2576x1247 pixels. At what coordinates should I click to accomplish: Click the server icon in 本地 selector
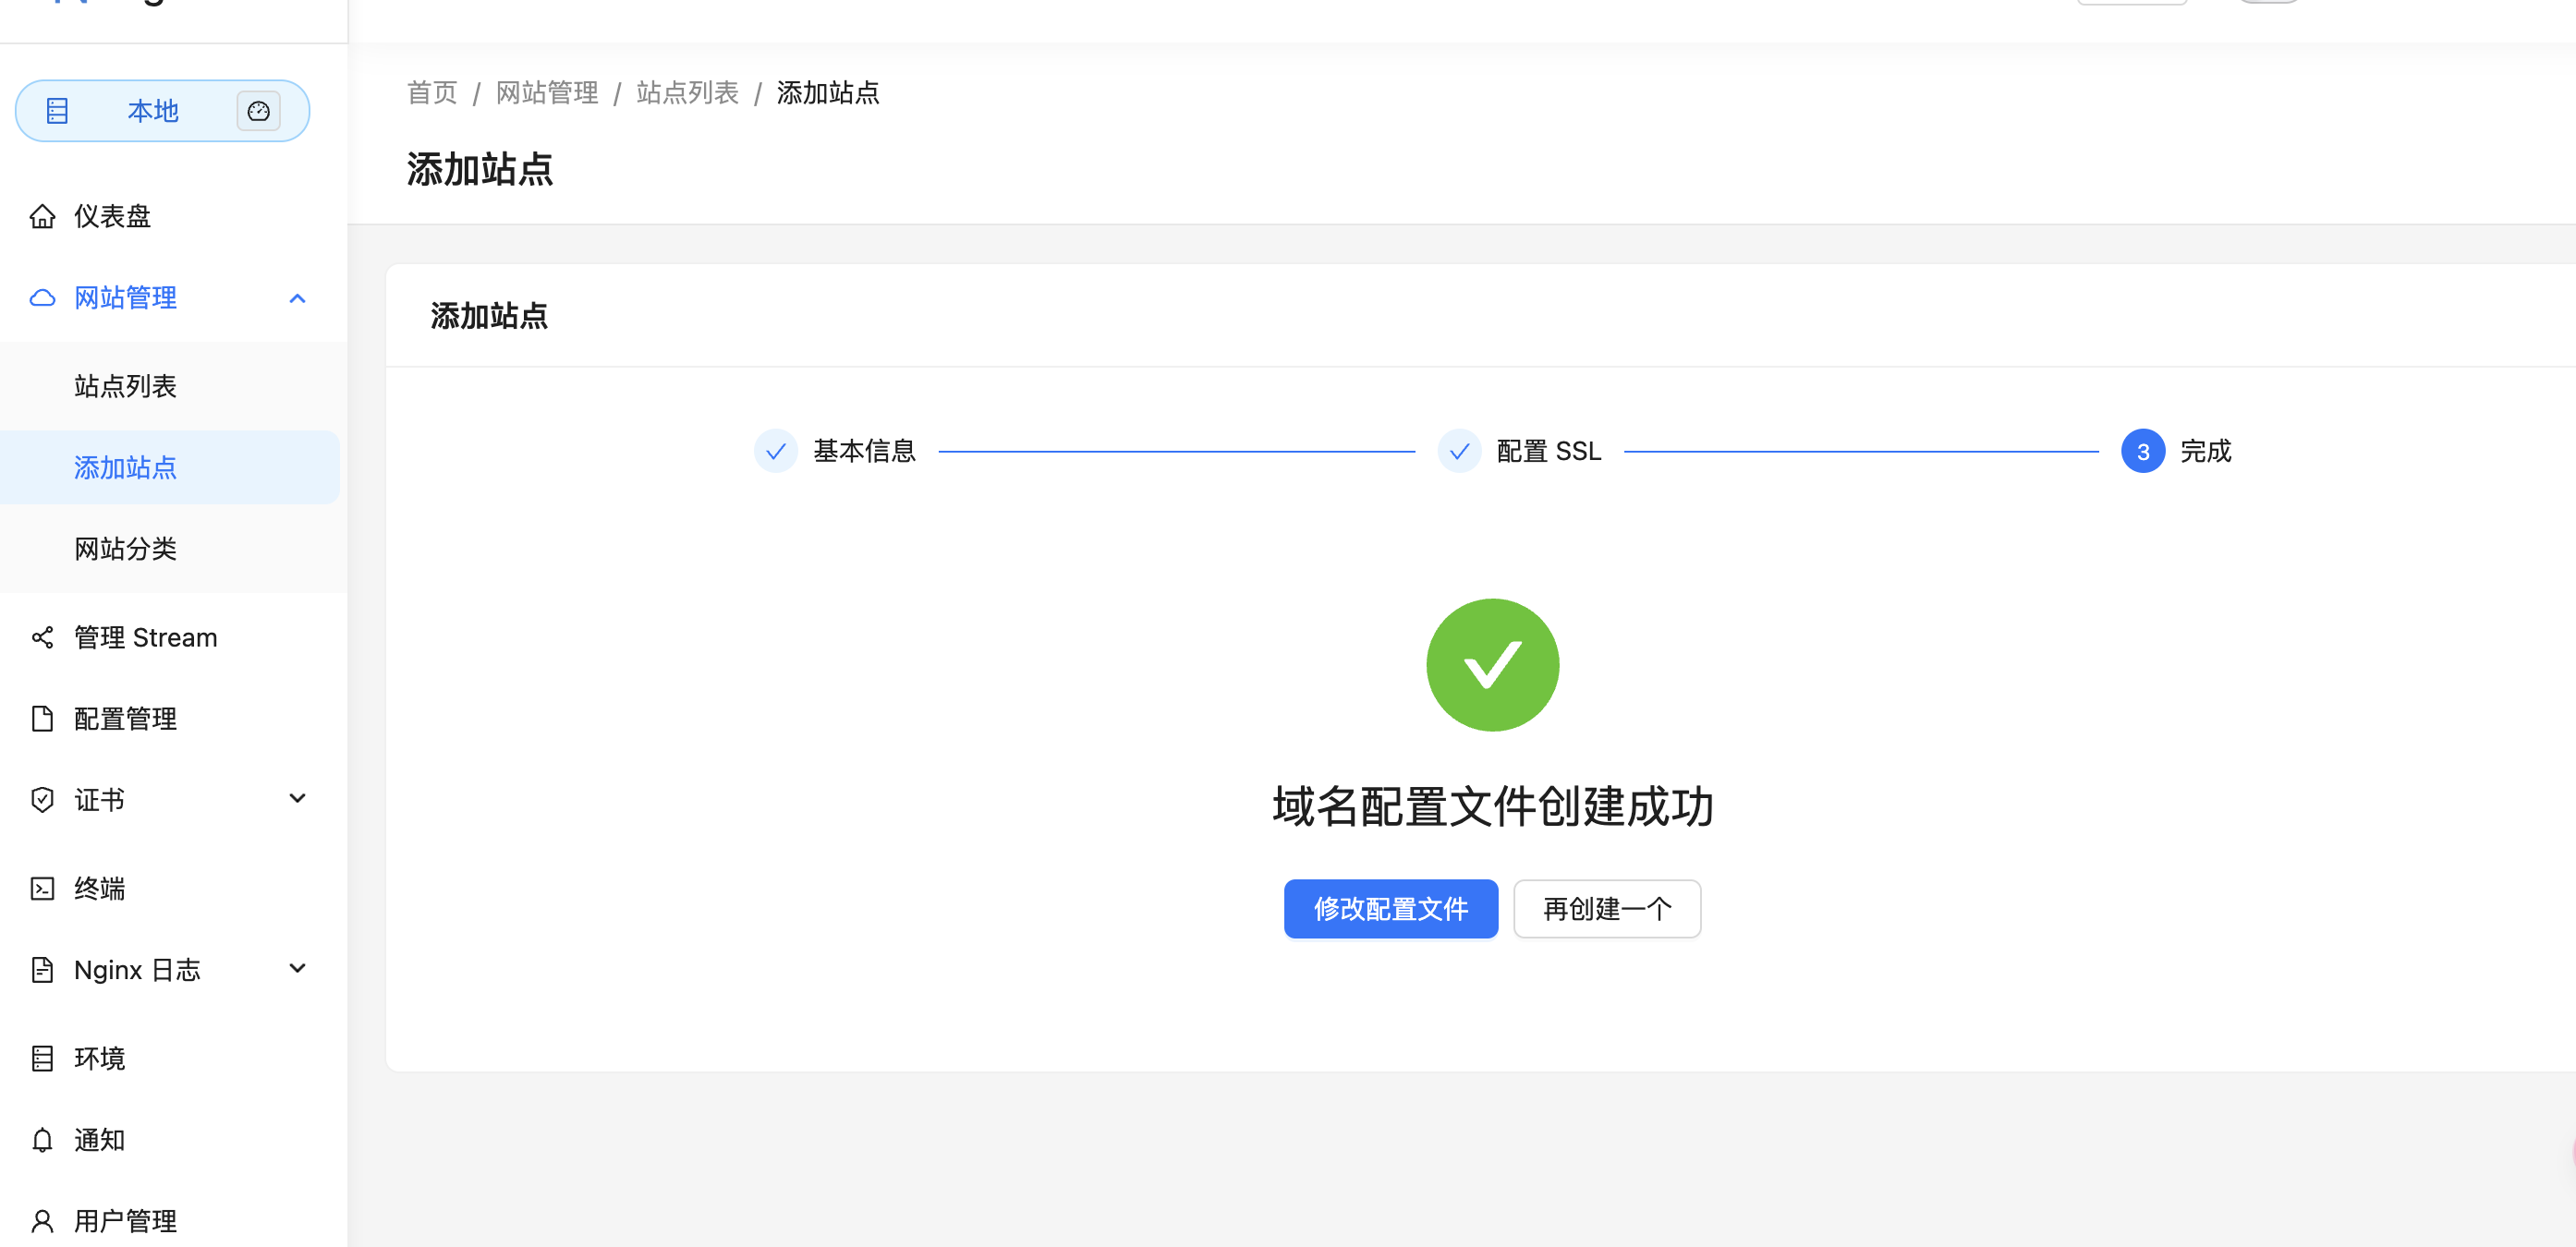[x=57, y=111]
